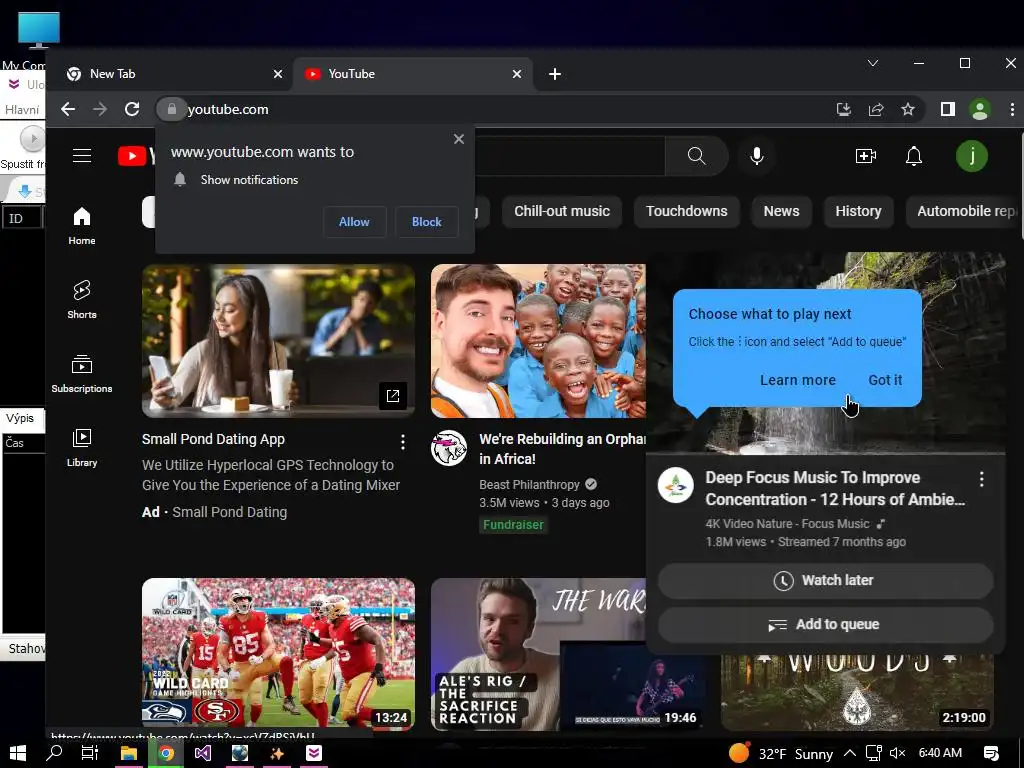Open Library from the sidebar
The image size is (1024, 768).
tap(82, 447)
